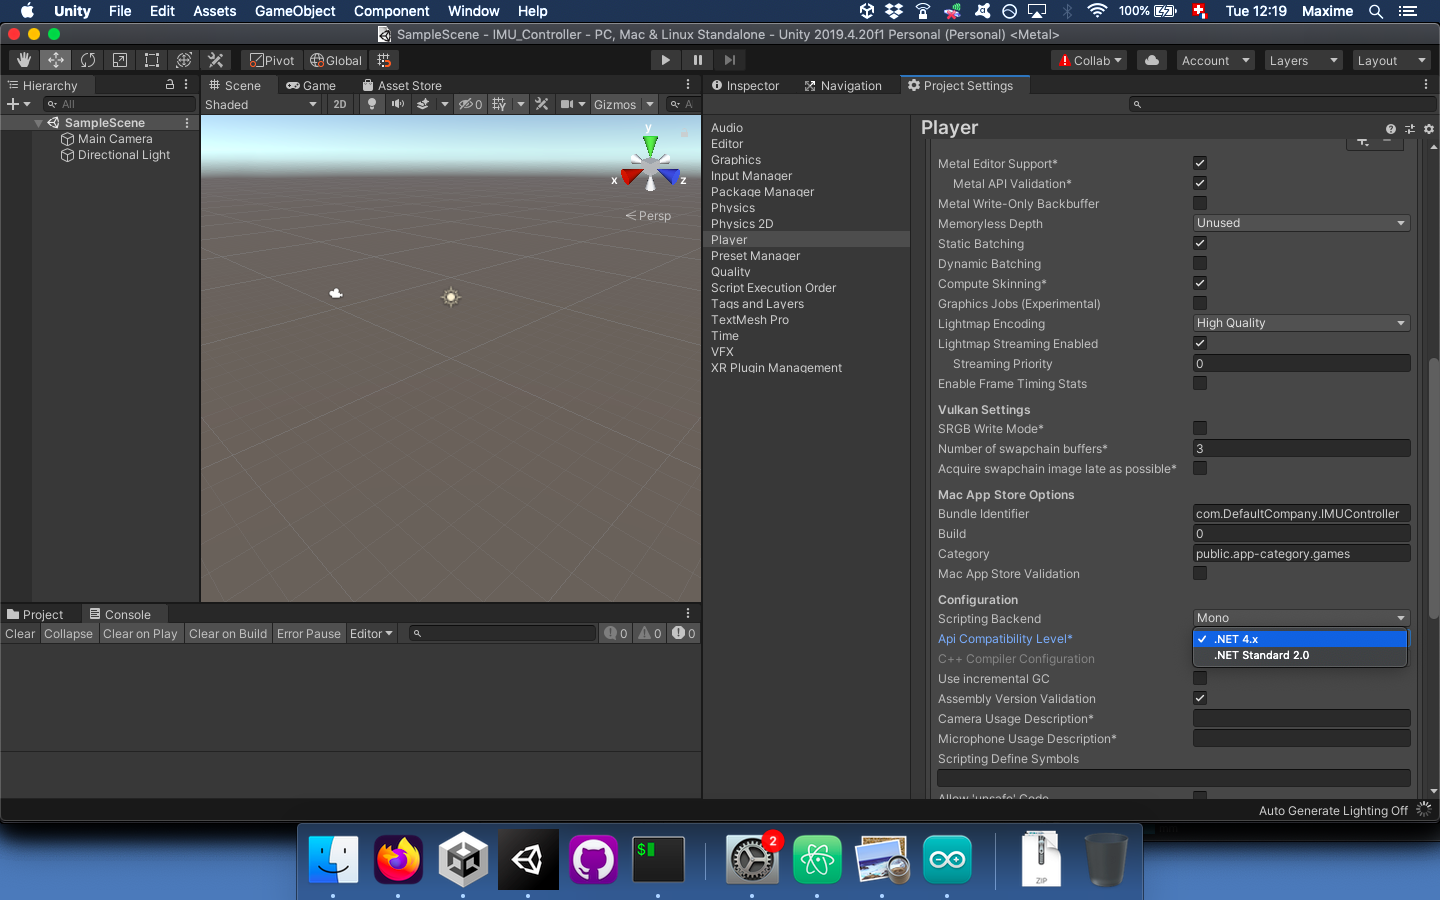Toggle Static Batching checkbox
The image size is (1440, 900).
1200,243
